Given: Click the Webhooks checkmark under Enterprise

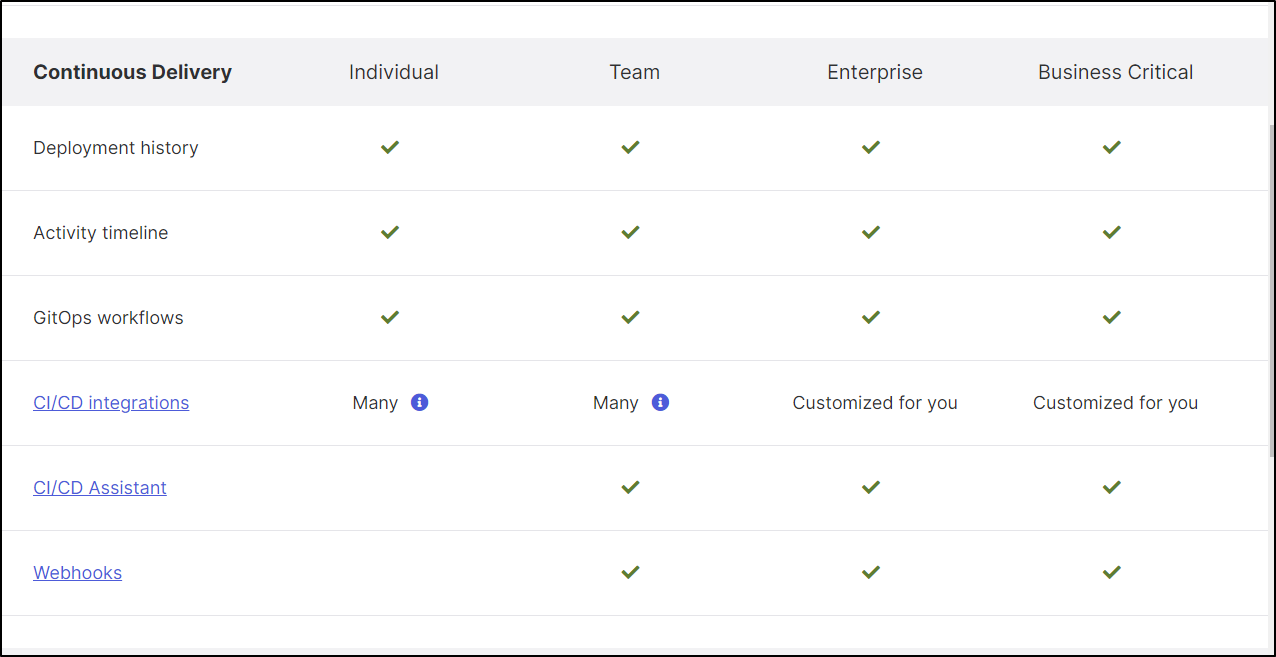Looking at the screenshot, I should 871,572.
